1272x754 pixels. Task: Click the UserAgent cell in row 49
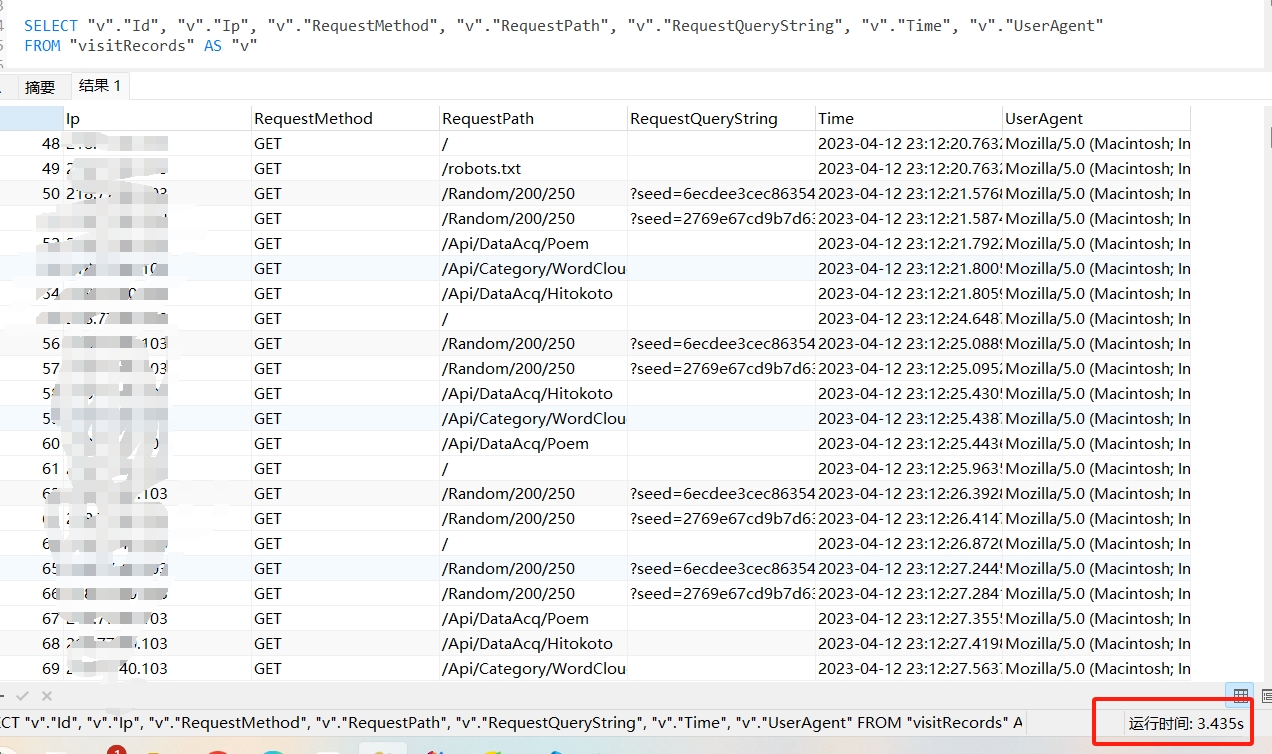point(1097,168)
